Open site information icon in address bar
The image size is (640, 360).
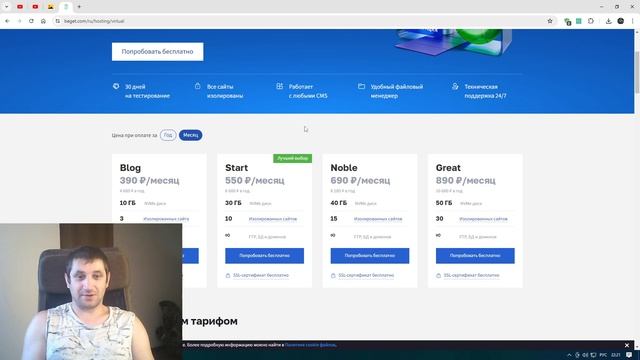point(58,21)
